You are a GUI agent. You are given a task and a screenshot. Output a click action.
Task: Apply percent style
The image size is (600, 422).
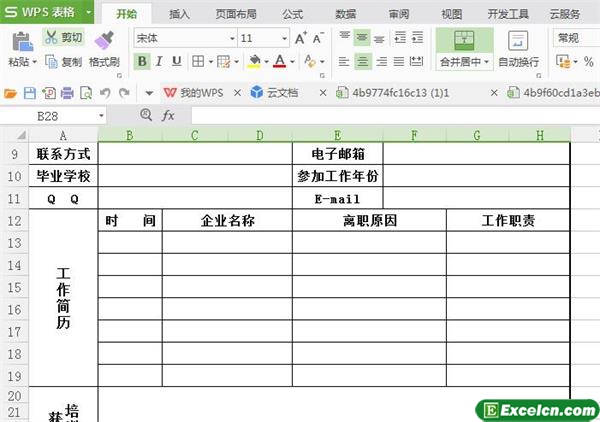click(589, 61)
